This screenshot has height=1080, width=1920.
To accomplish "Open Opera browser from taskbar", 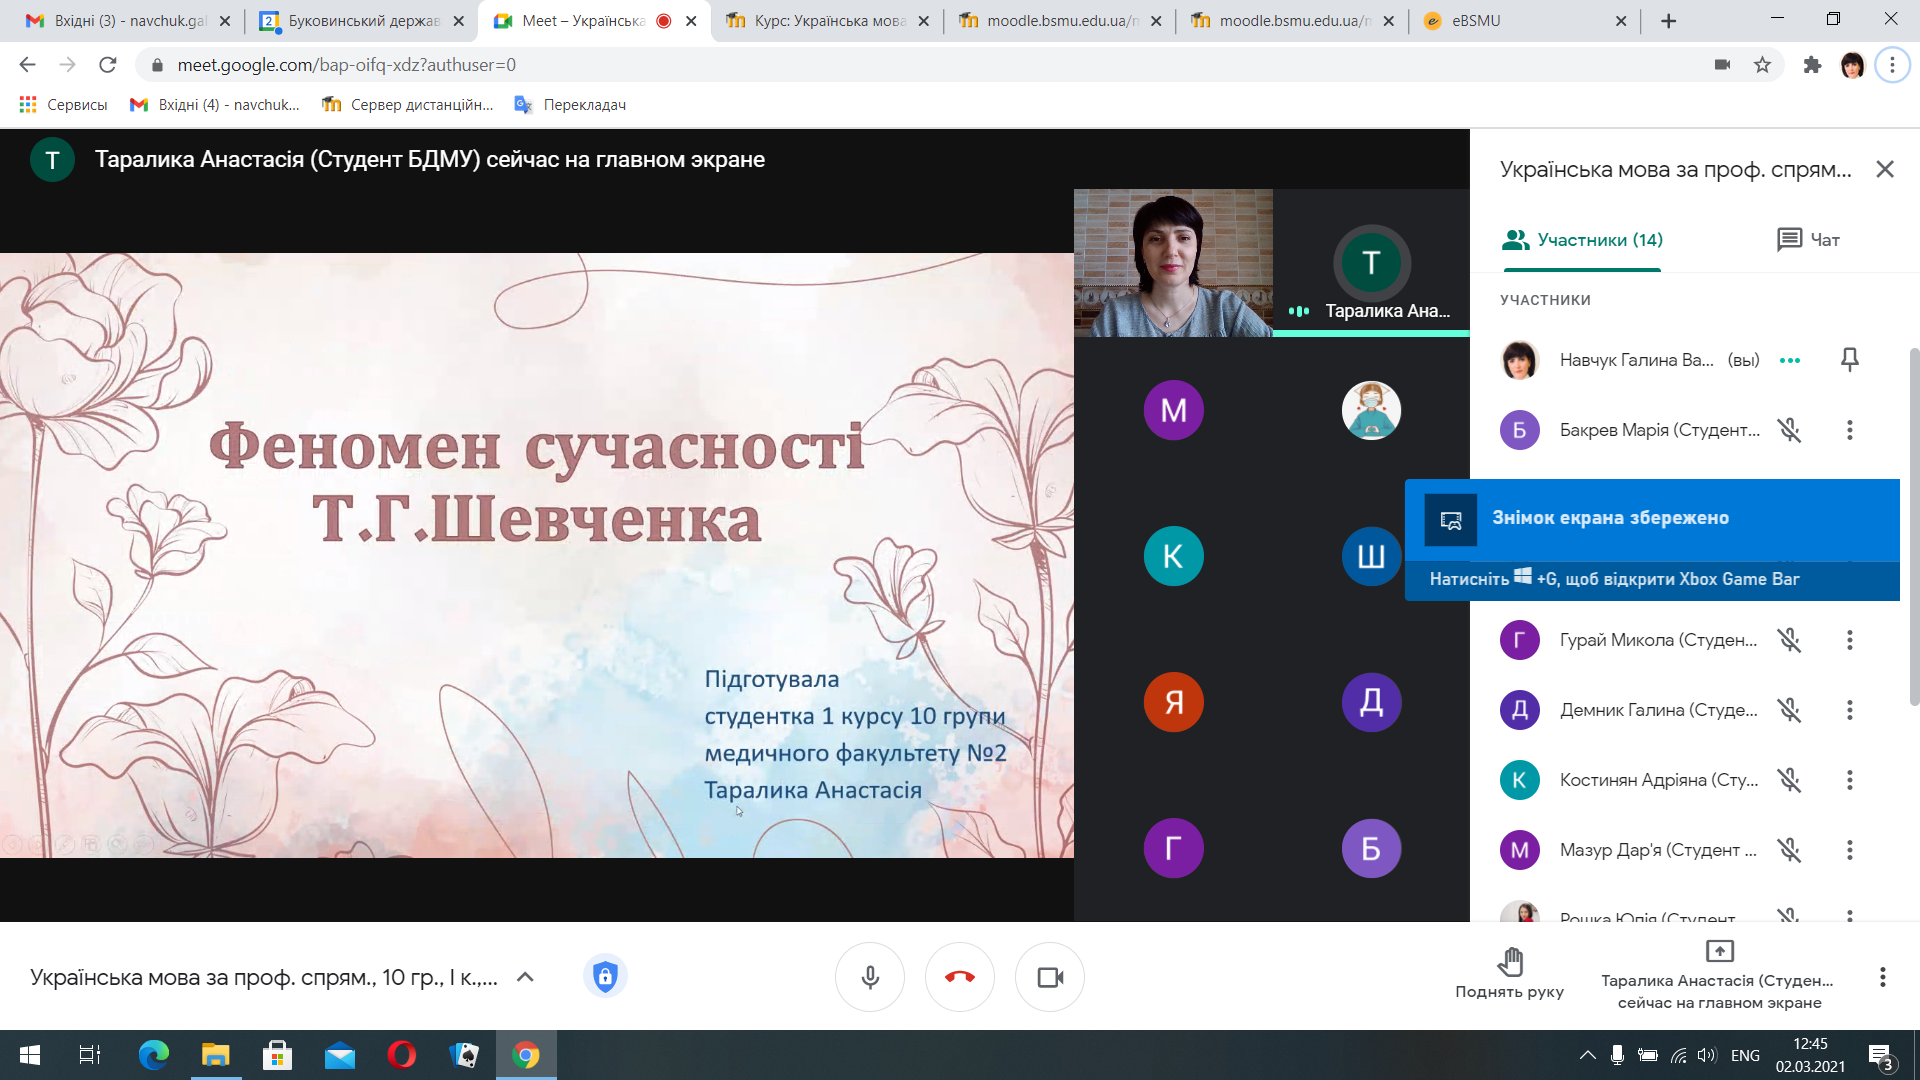I will tap(401, 1055).
